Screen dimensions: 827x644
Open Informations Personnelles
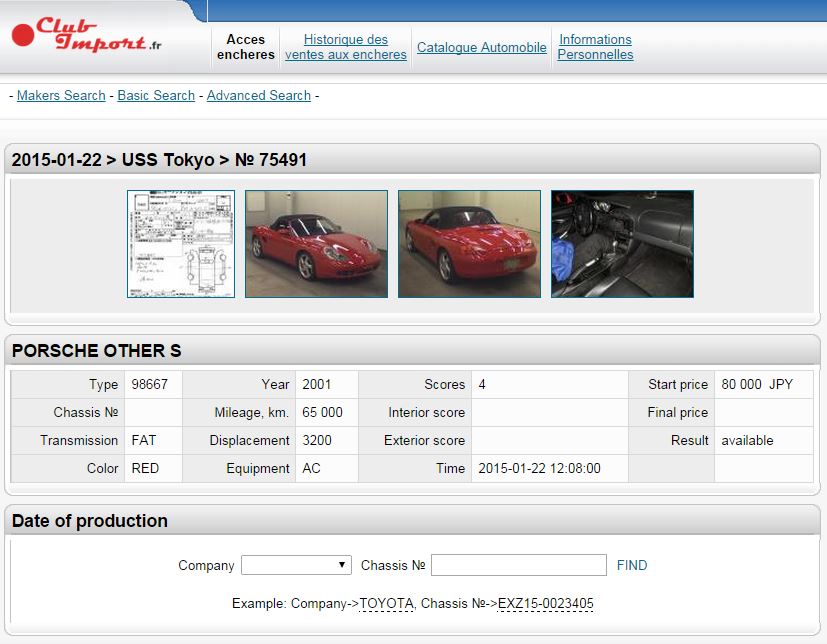coord(595,47)
